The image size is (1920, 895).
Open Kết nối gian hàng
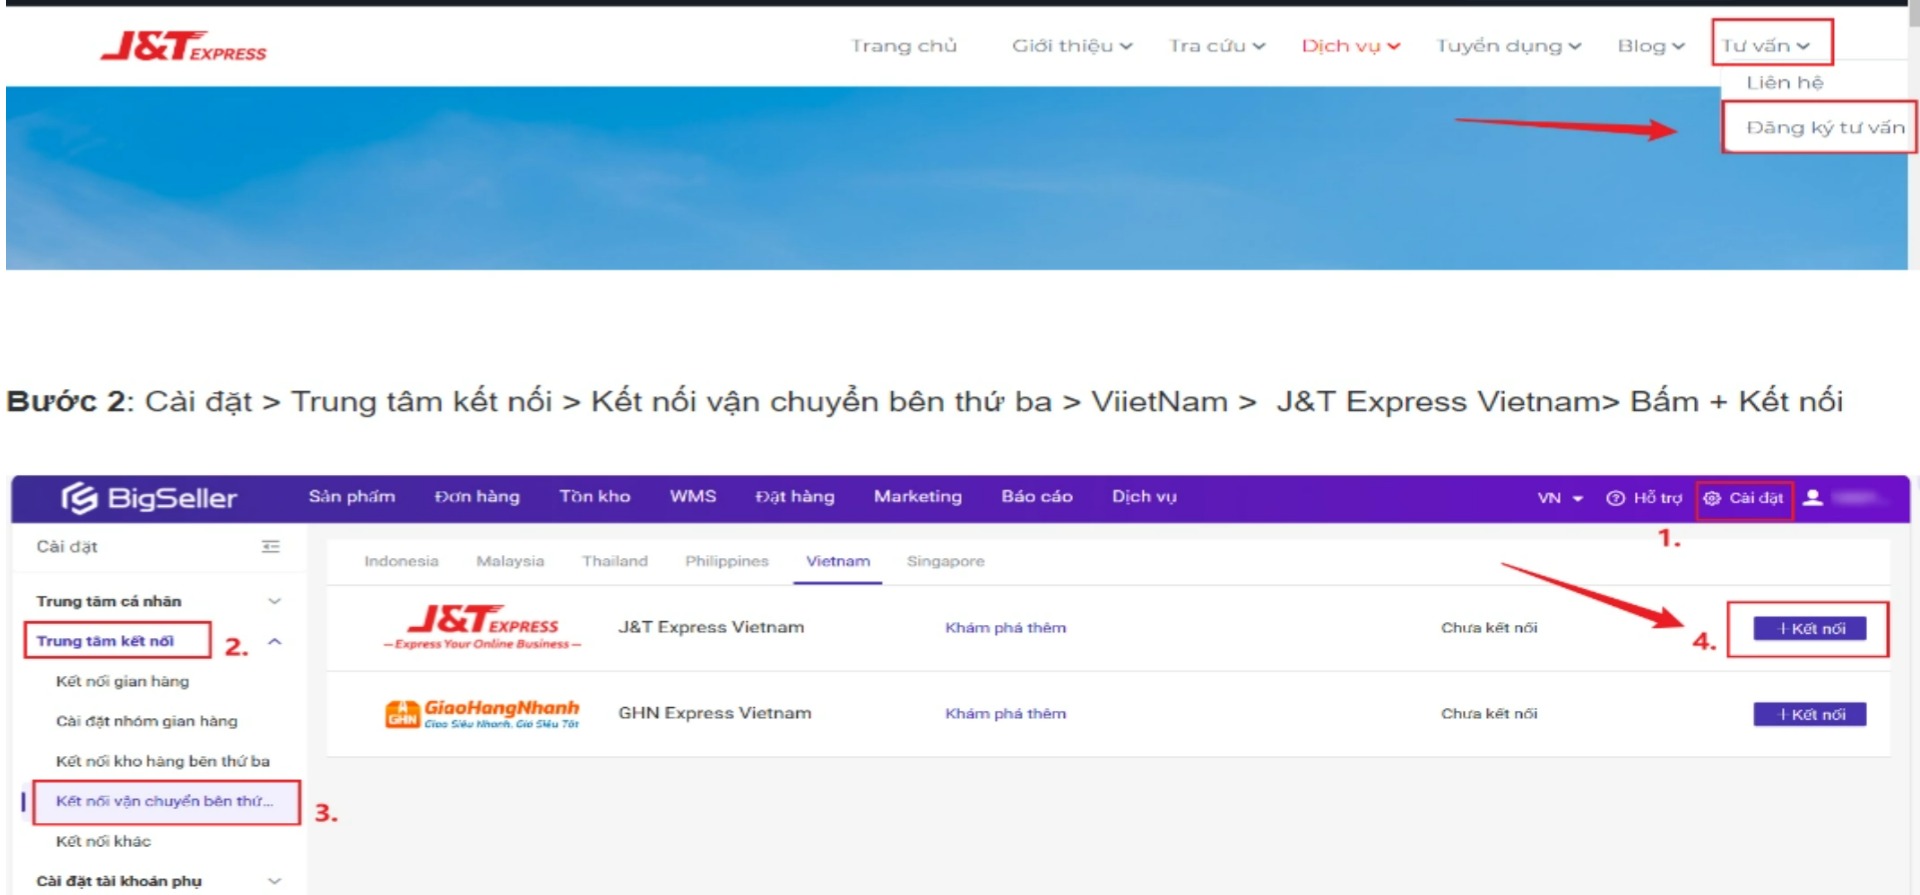pos(122,681)
